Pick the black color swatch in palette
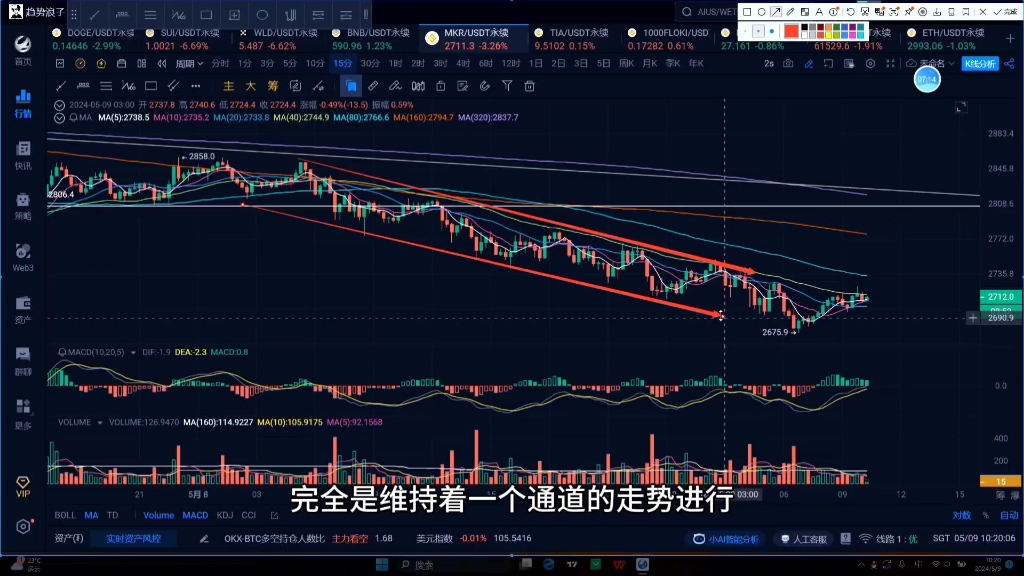The width and height of the screenshot is (1024, 576). point(805,27)
